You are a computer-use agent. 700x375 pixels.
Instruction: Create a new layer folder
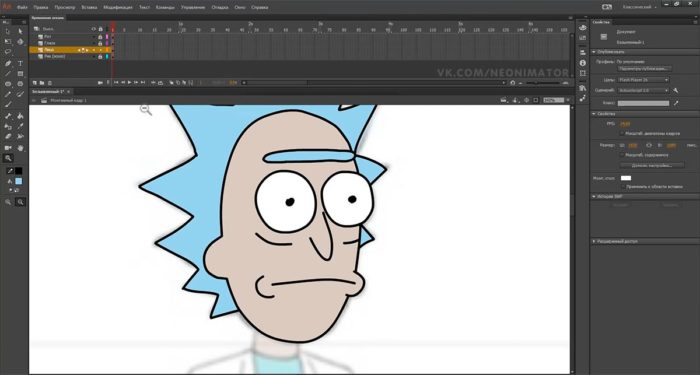pos(42,83)
